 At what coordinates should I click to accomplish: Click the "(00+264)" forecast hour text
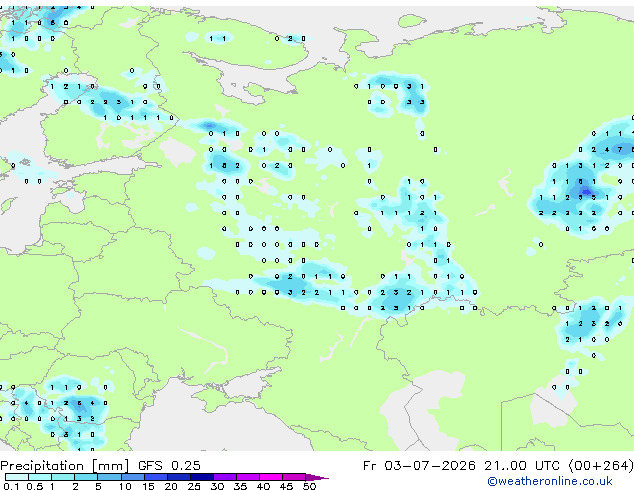pos(601,466)
